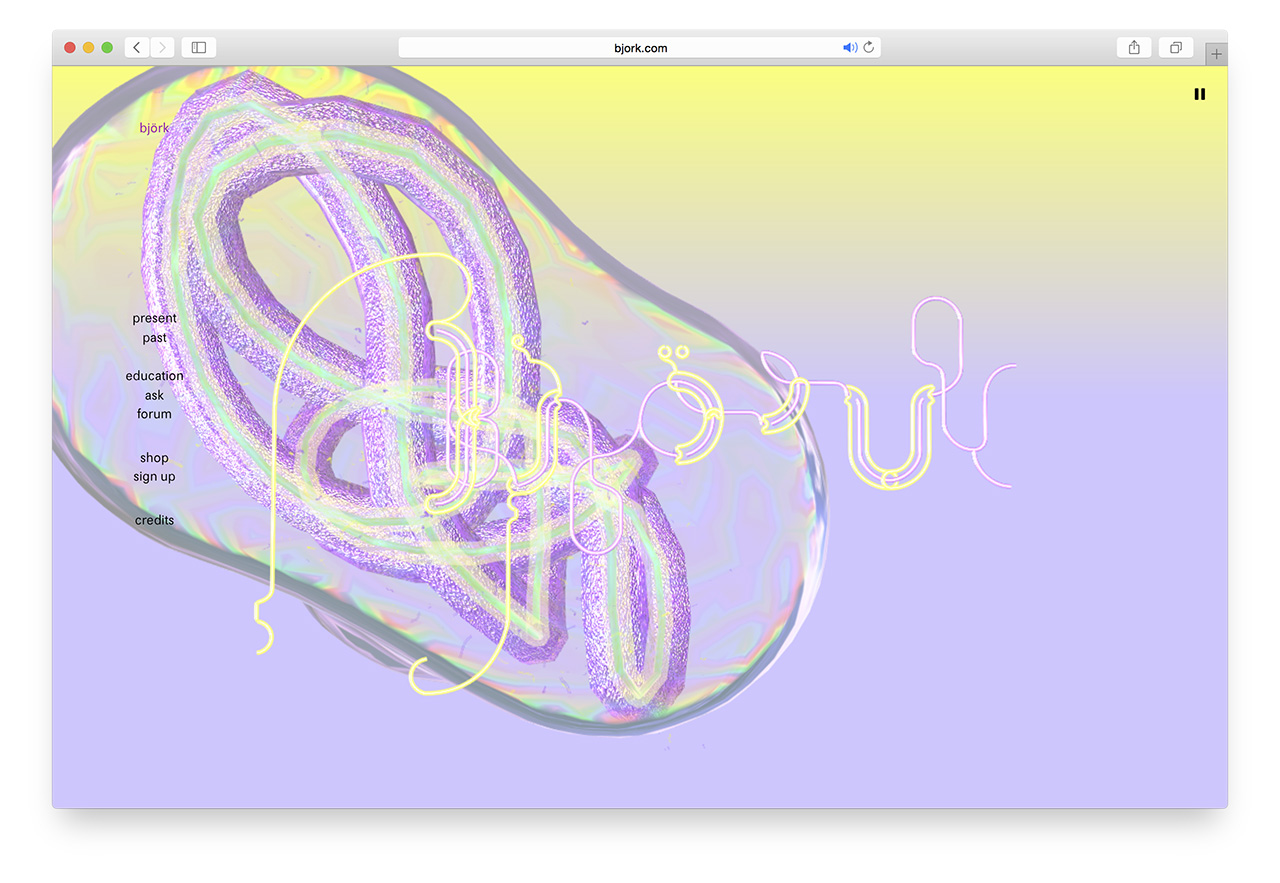Open the present link
The height and width of the screenshot is (883, 1280).
coord(155,318)
